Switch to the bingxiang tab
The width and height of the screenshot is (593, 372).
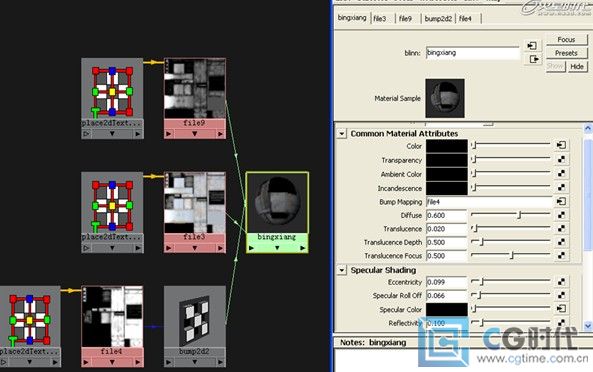tap(352, 18)
